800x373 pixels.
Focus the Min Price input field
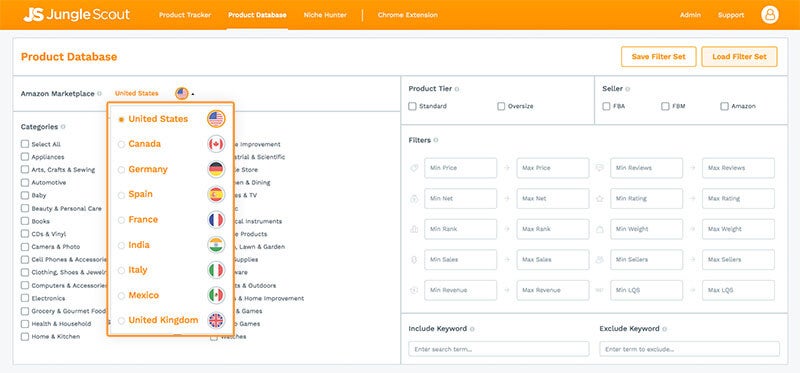(x=461, y=168)
